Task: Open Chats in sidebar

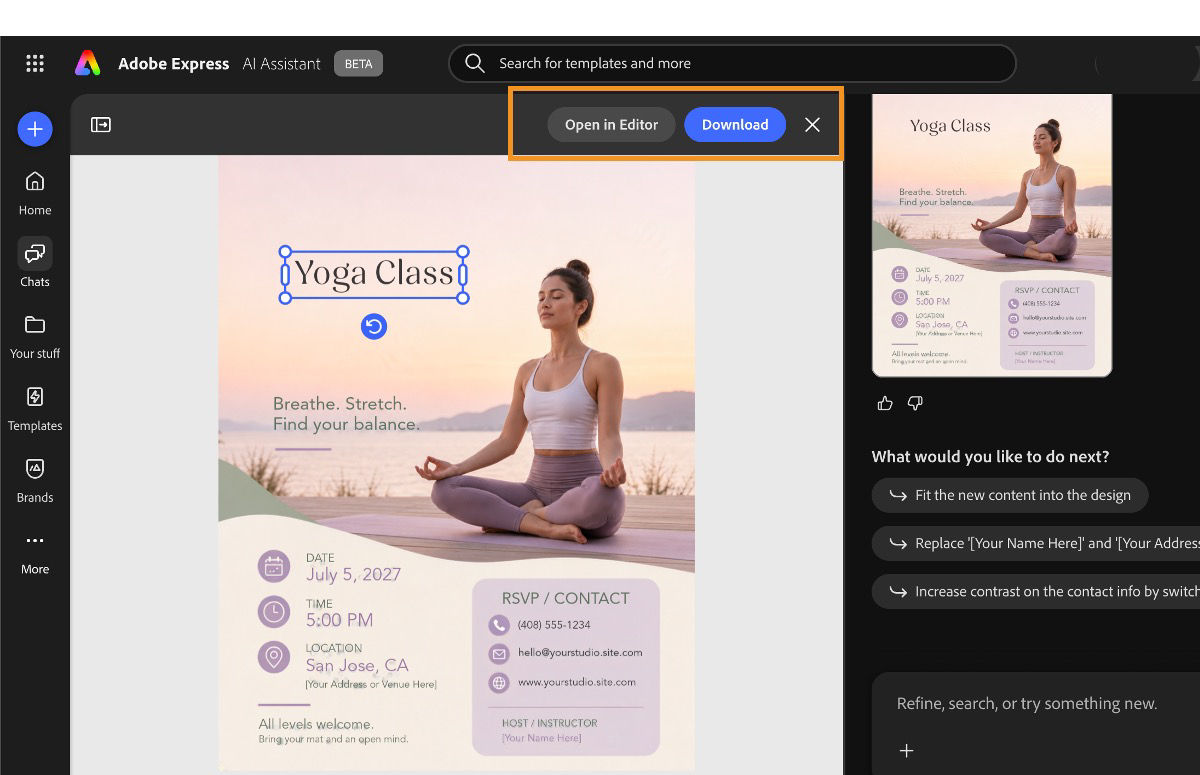Action: click(35, 264)
